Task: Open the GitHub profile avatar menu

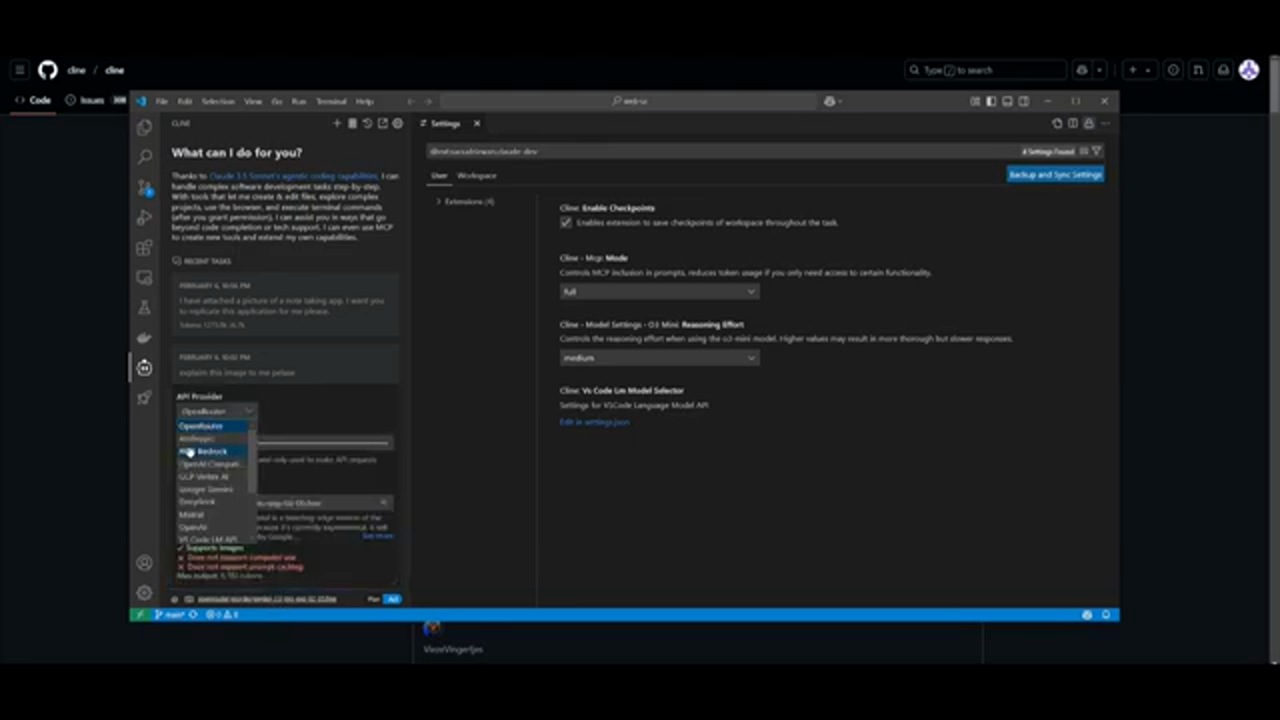Action: click(1249, 70)
